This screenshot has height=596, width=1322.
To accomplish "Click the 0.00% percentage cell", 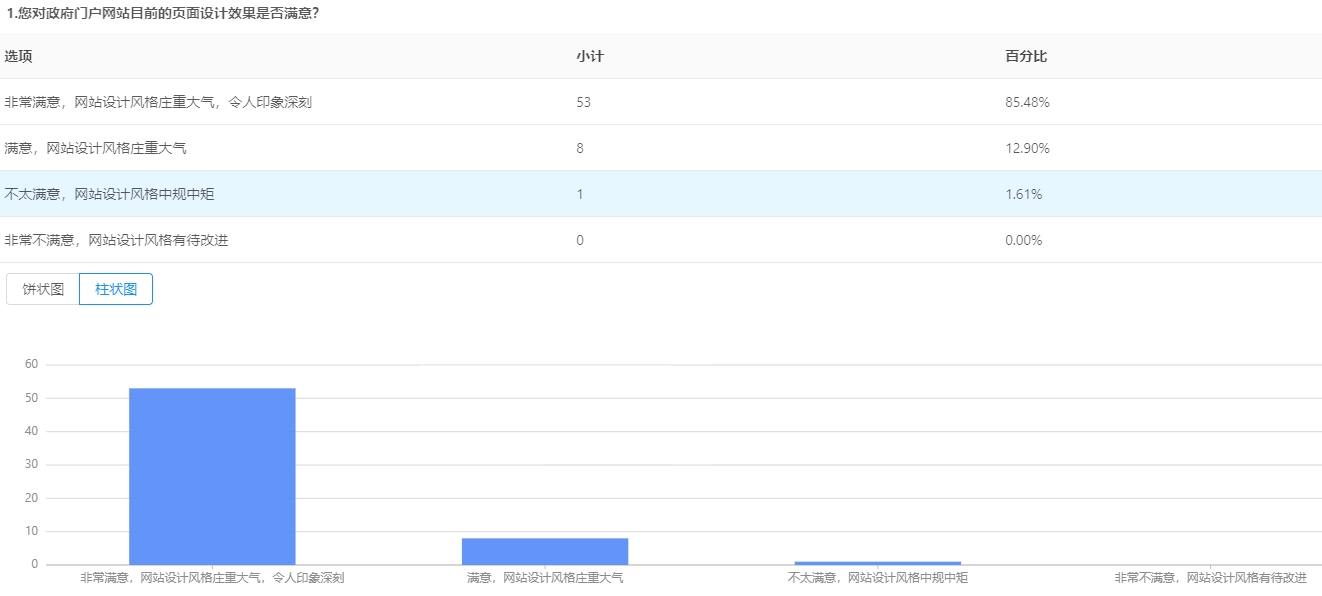I will pyautogui.click(x=1023, y=240).
